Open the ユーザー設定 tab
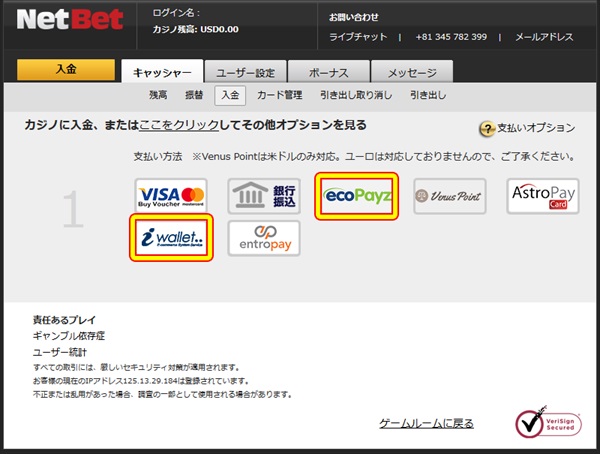The height and width of the screenshot is (454, 600). (x=245, y=72)
